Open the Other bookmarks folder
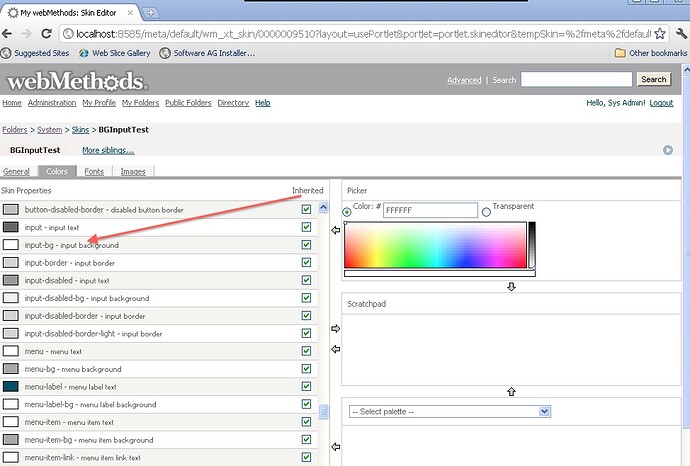This screenshot has width=690, height=466. click(651, 53)
